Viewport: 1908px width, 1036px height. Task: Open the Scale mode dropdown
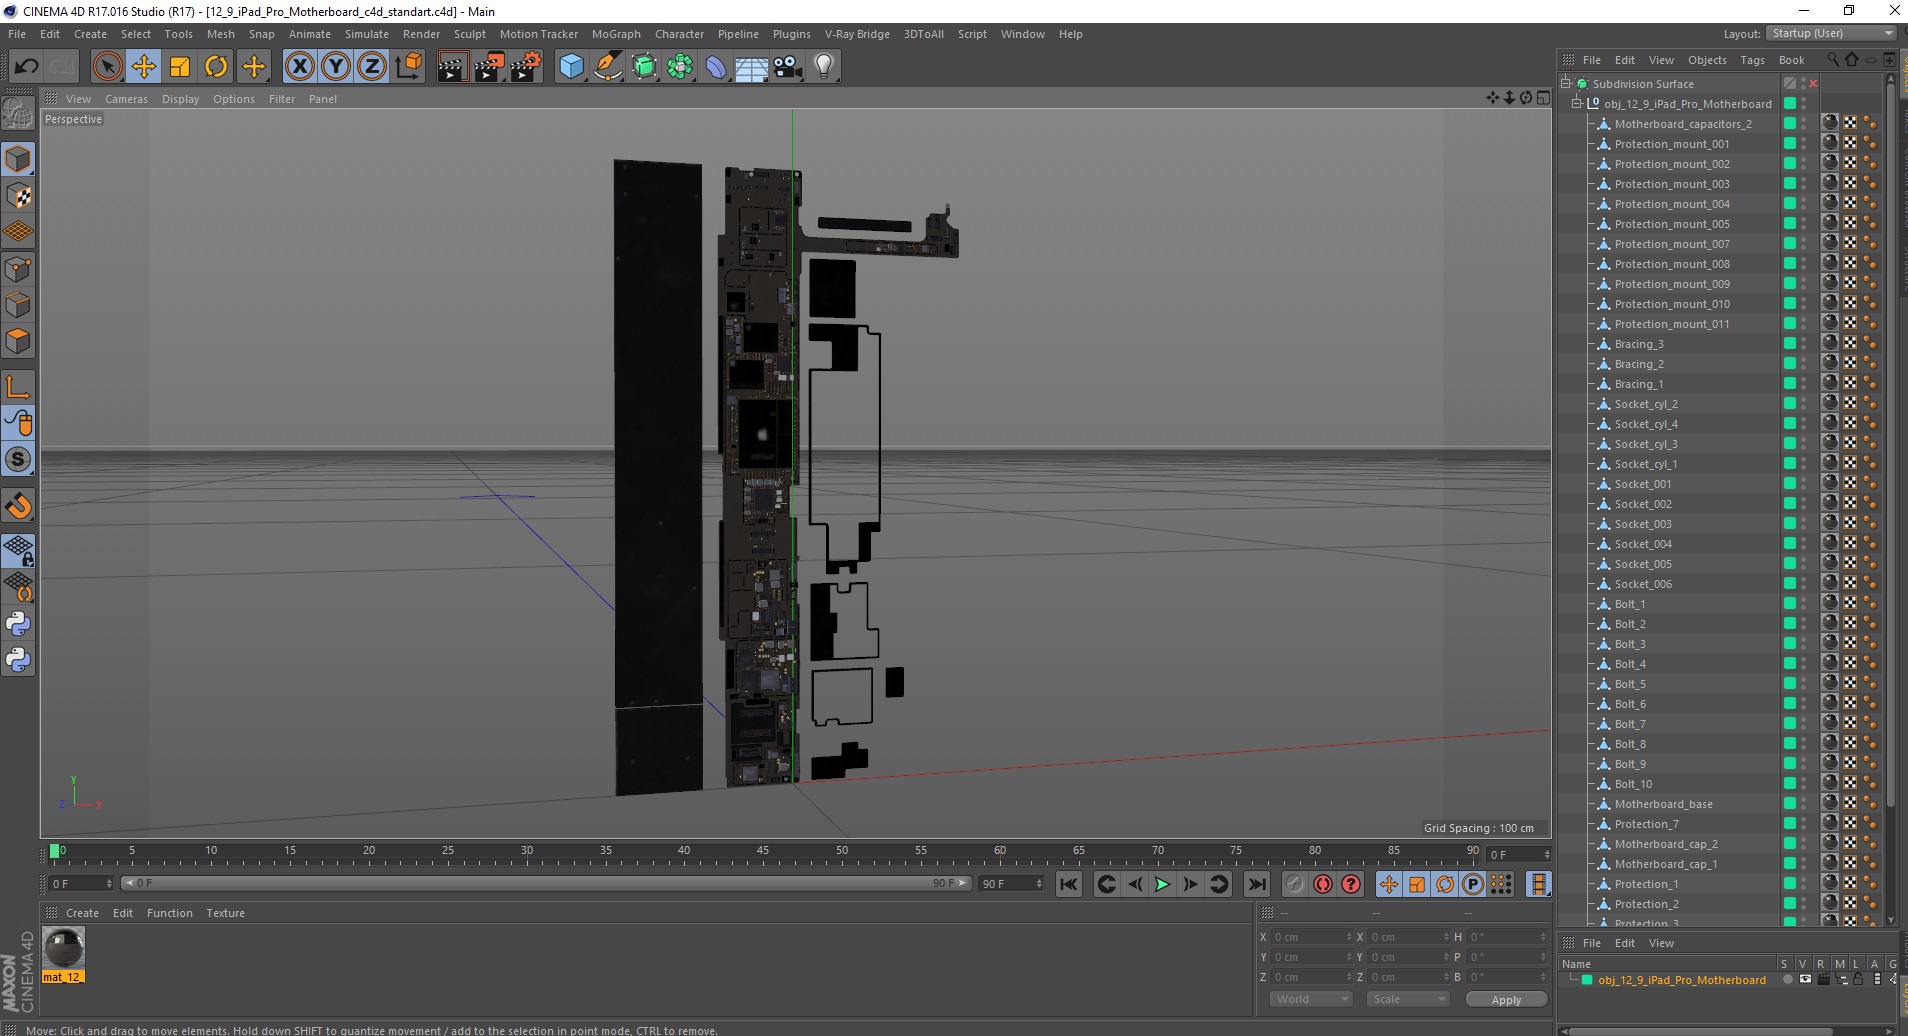coord(1408,999)
